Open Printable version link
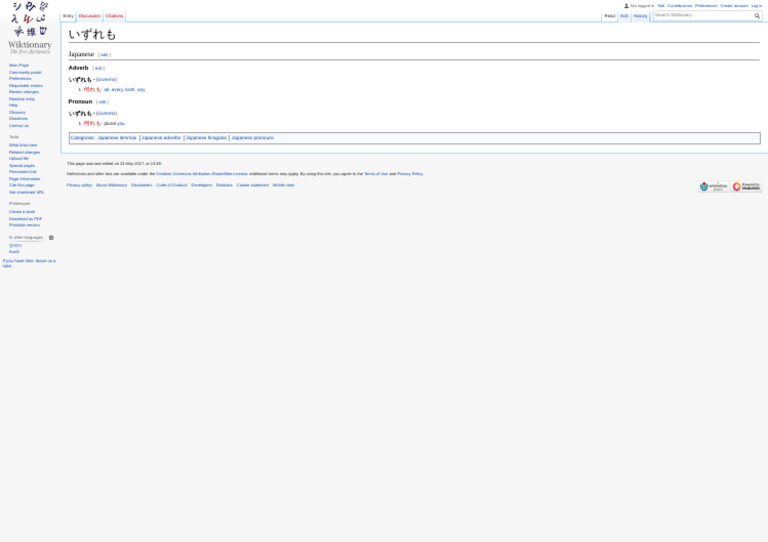768x542 pixels. coord(24,225)
